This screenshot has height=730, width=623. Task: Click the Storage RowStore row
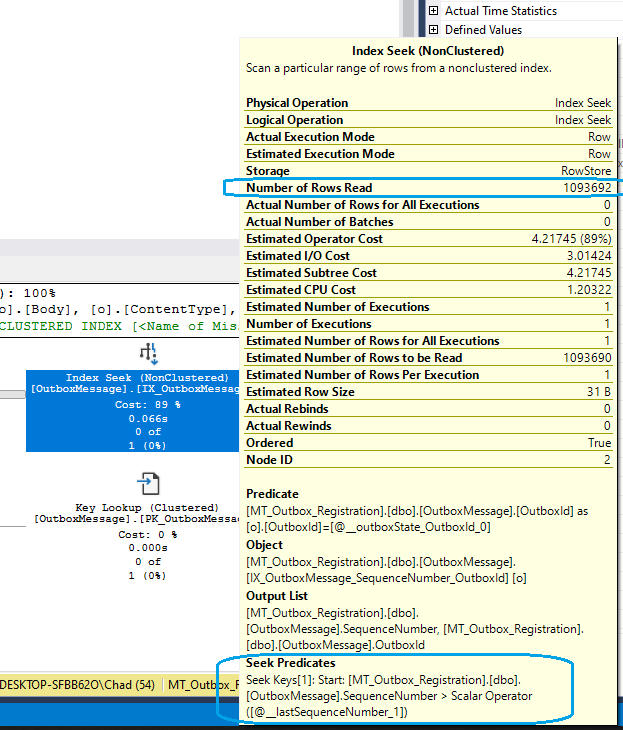coord(428,171)
